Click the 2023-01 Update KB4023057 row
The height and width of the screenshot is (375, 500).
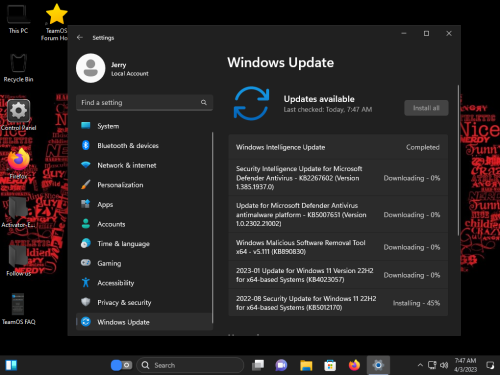point(338,275)
